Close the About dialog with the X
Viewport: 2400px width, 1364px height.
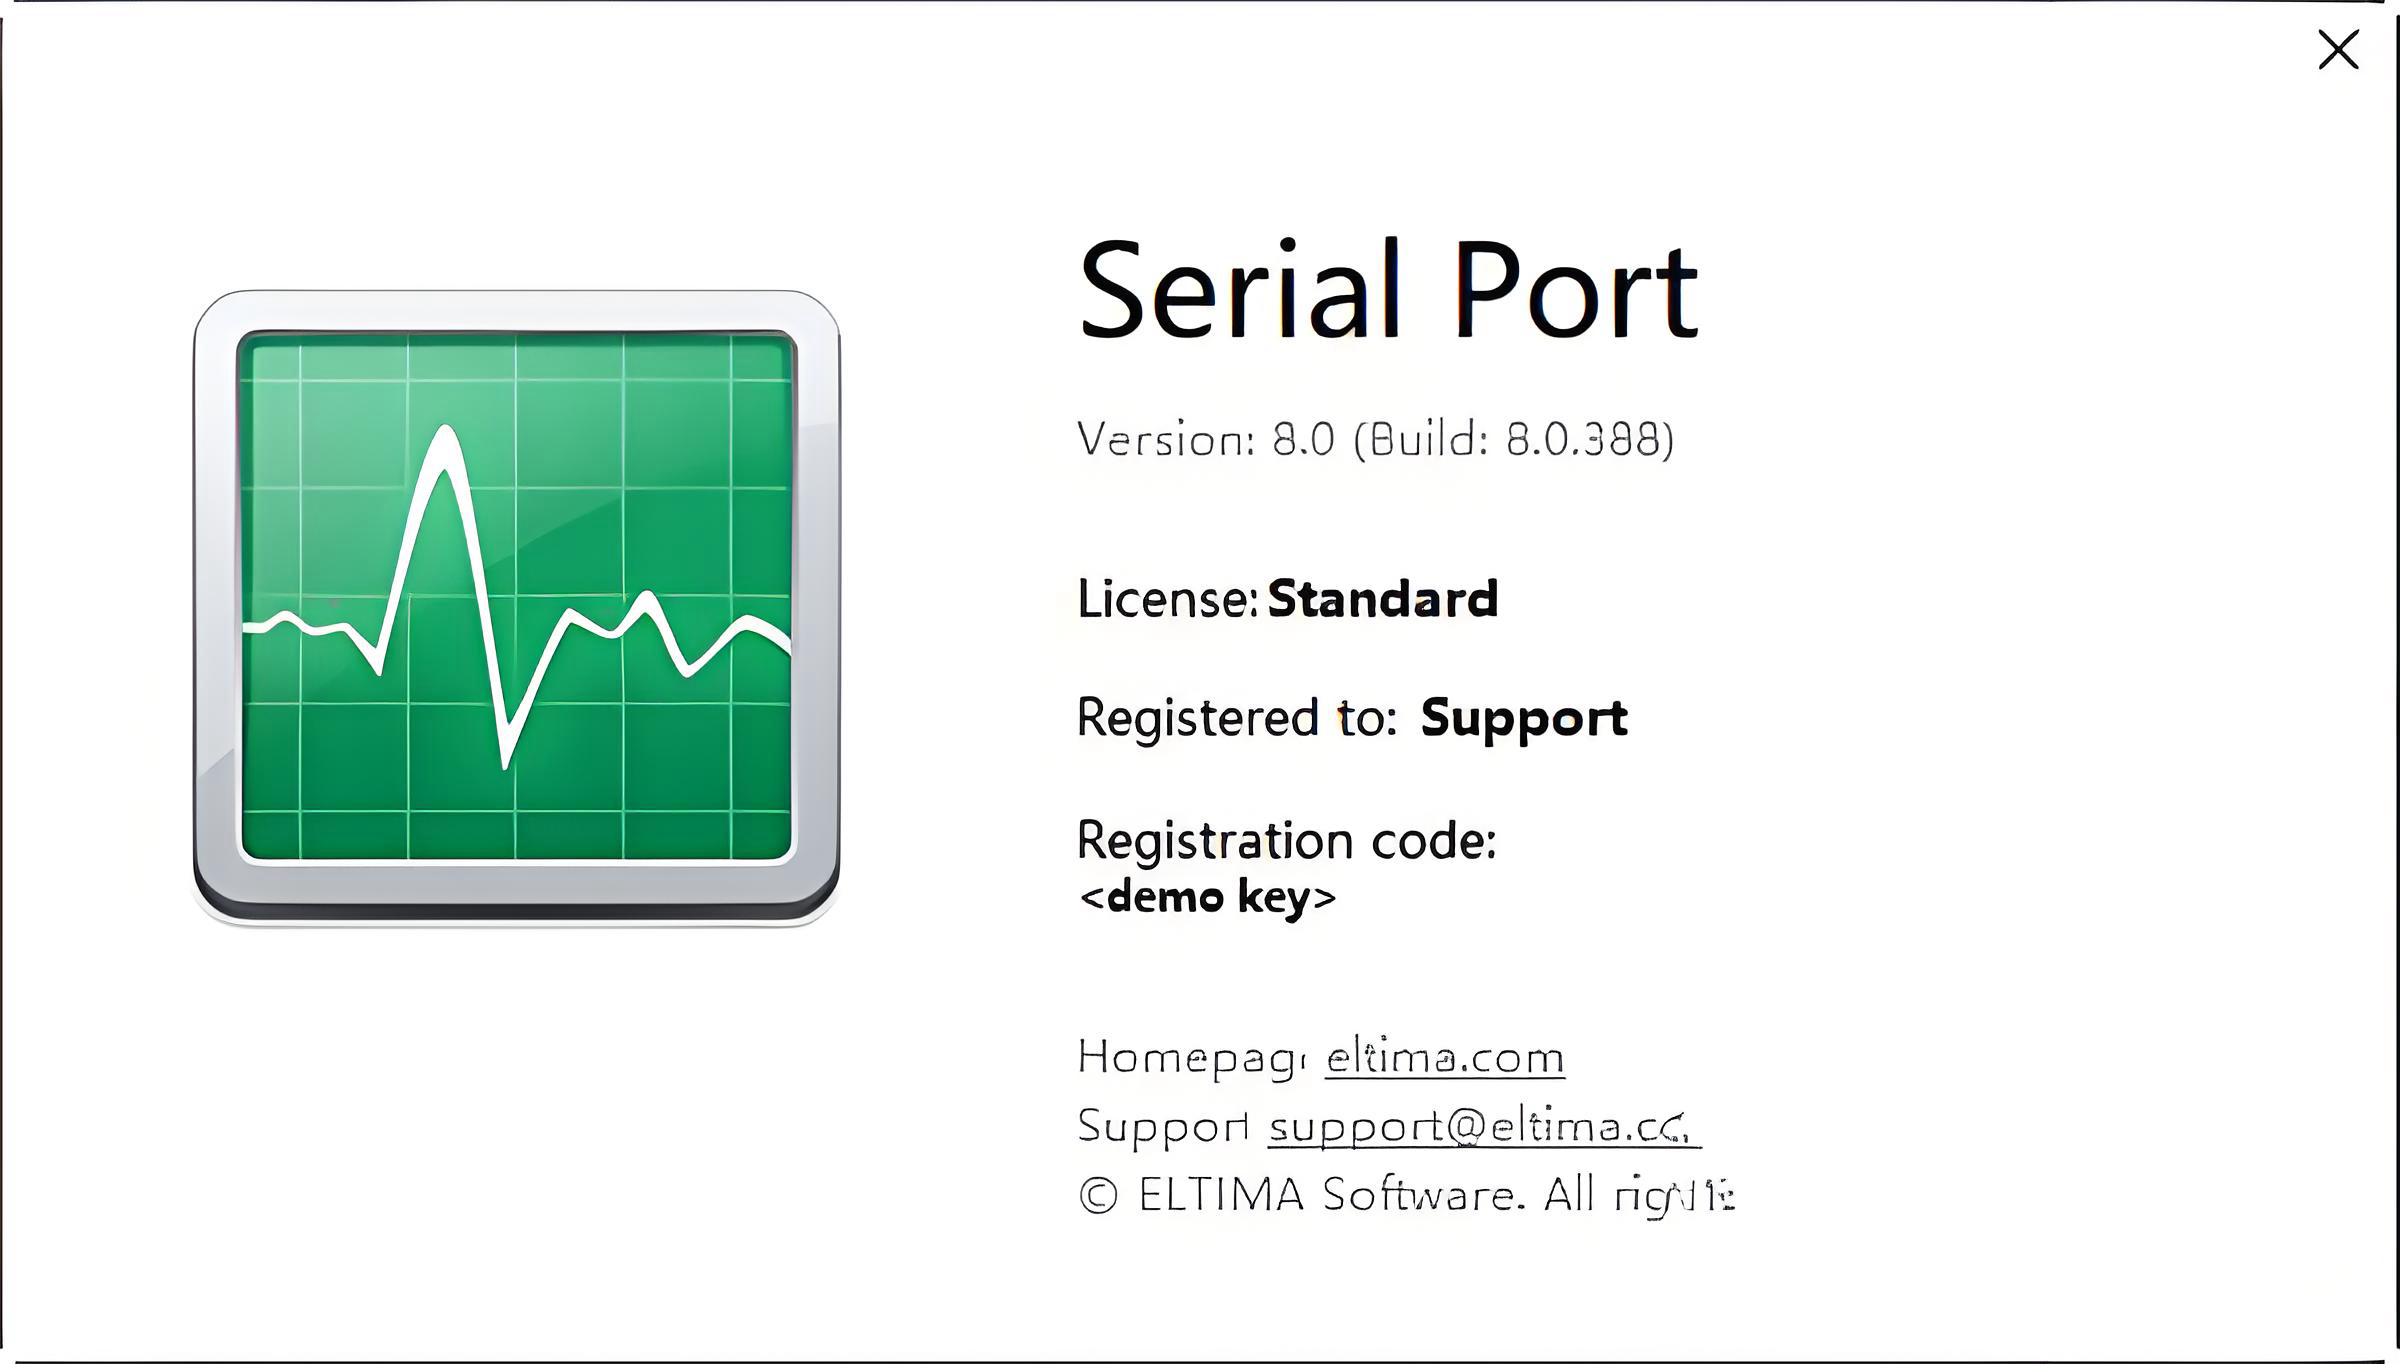(2337, 50)
